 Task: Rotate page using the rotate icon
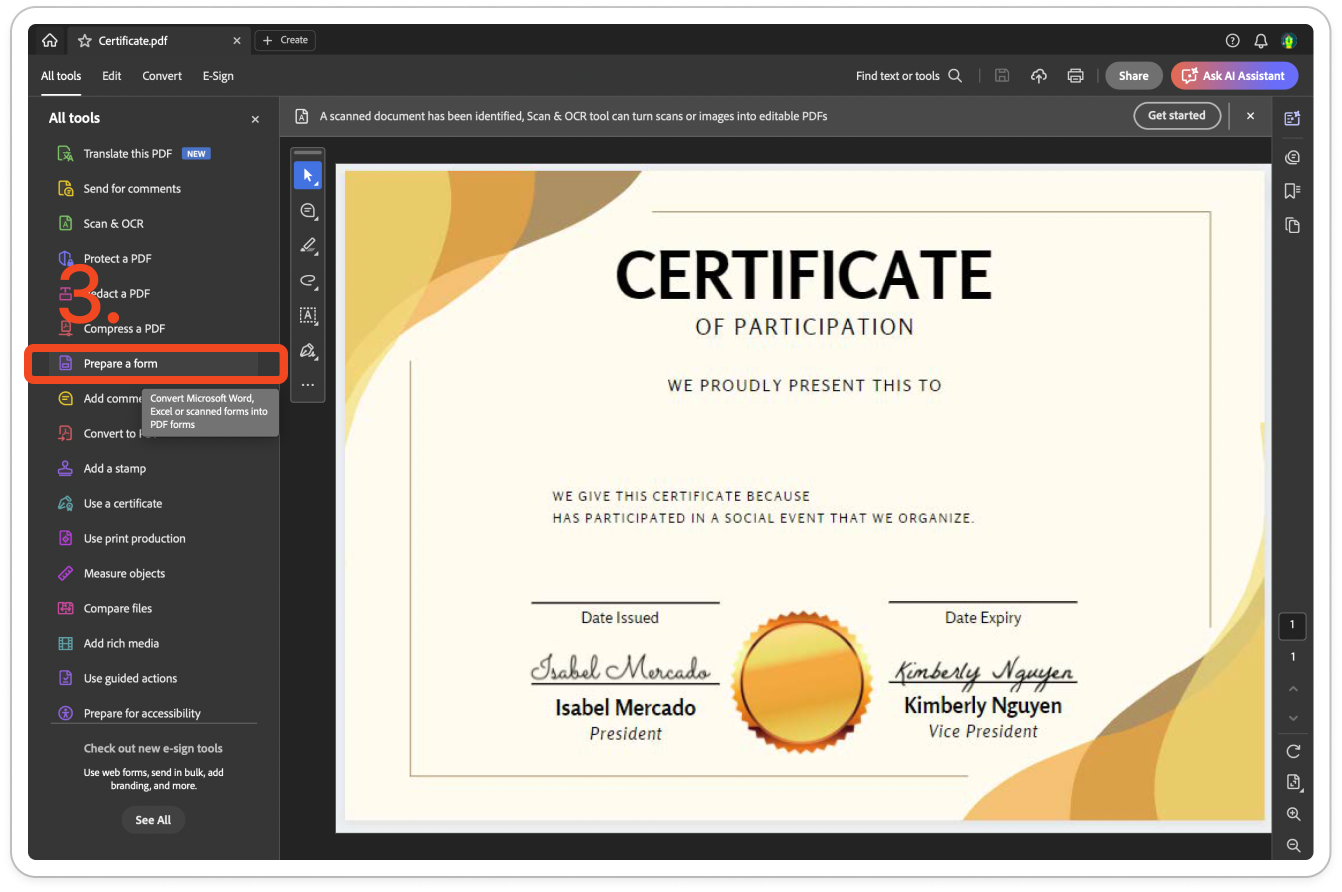click(1293, 751)
